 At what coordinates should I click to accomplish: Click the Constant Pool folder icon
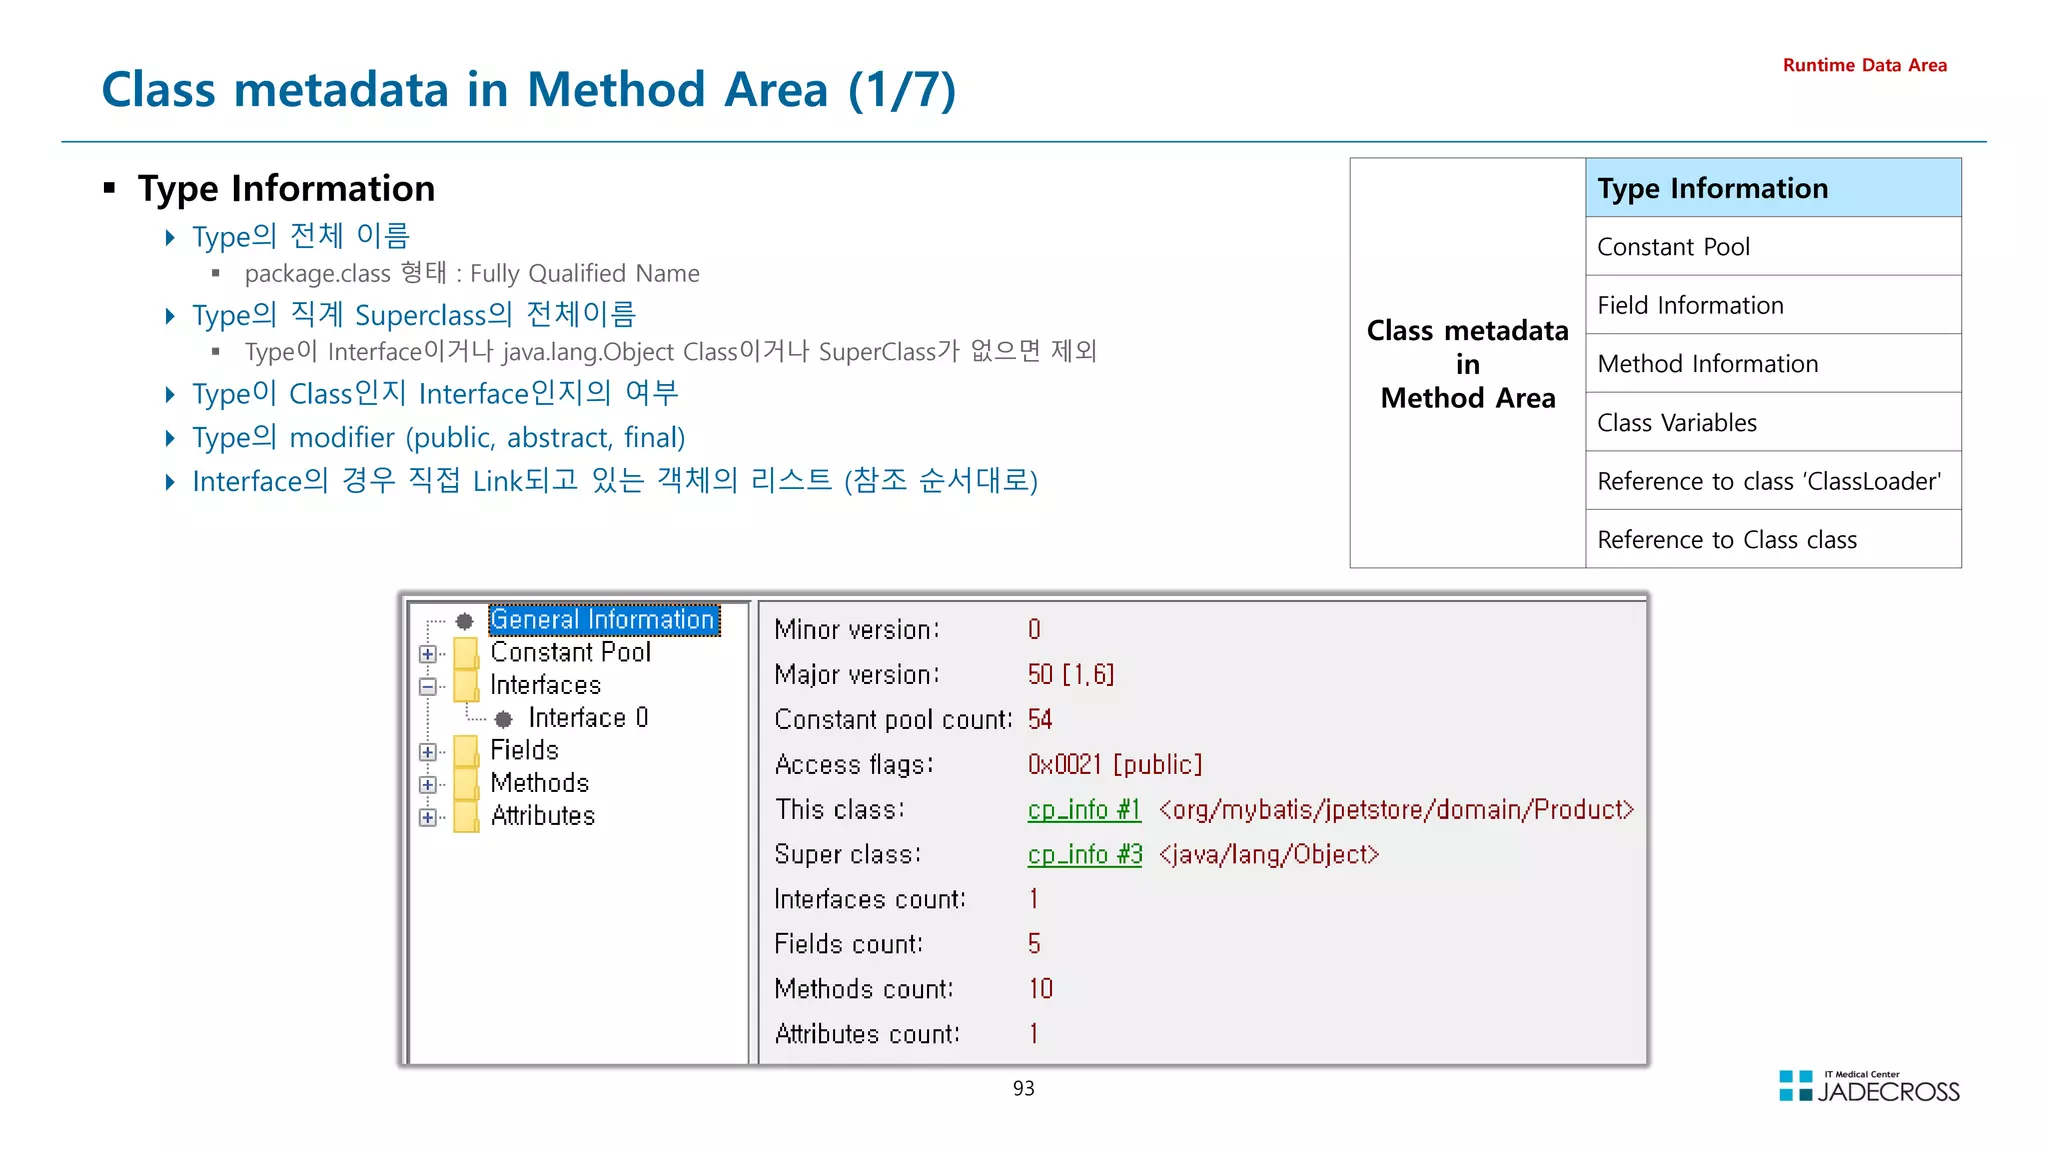(466, 653)
